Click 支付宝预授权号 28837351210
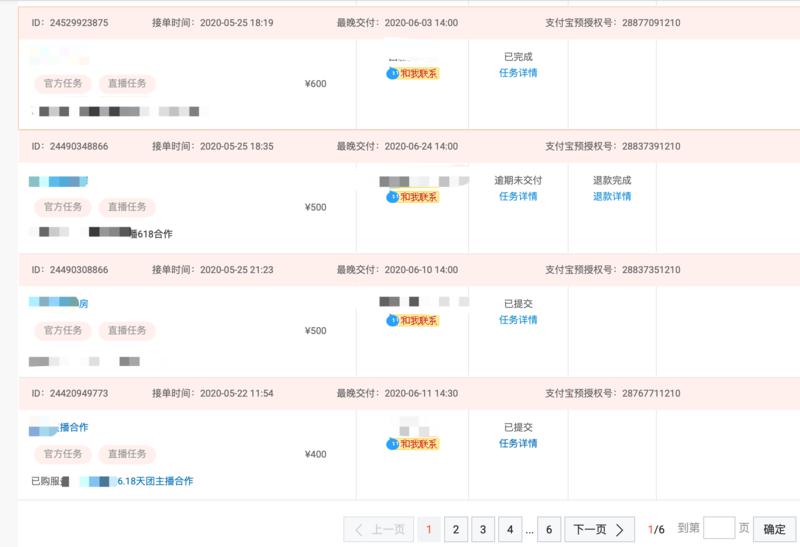 pyautogui.click(x=612, y=269)
